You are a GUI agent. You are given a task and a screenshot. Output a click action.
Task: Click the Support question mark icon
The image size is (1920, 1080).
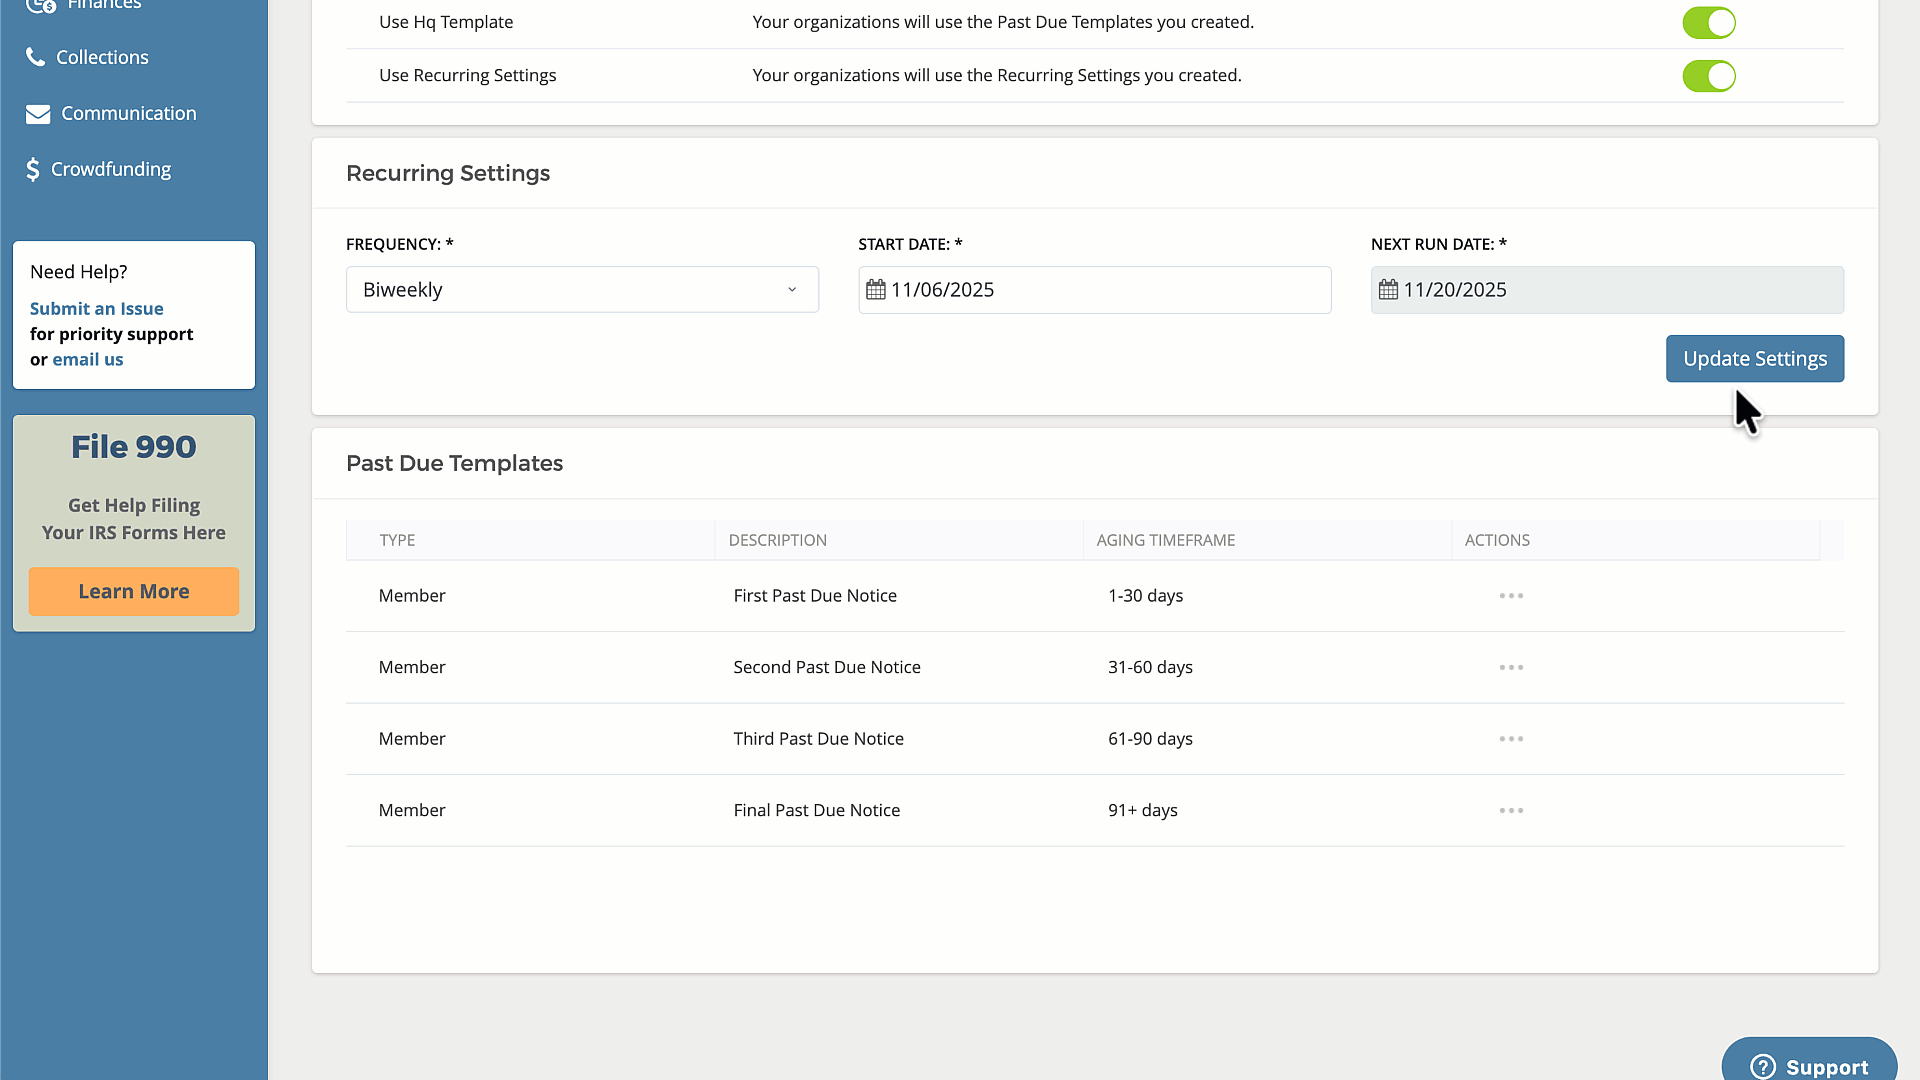click(x=1763, y=1066)
